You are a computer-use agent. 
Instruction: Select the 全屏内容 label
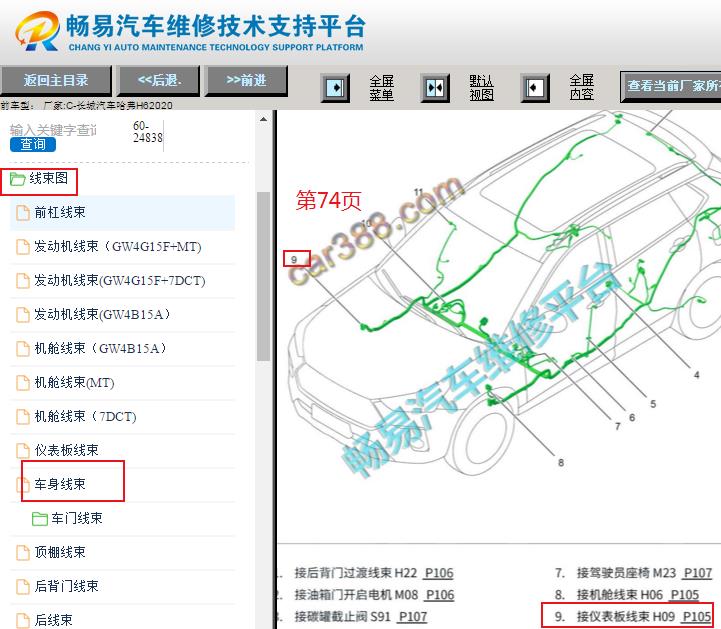[x=582, y=87]
